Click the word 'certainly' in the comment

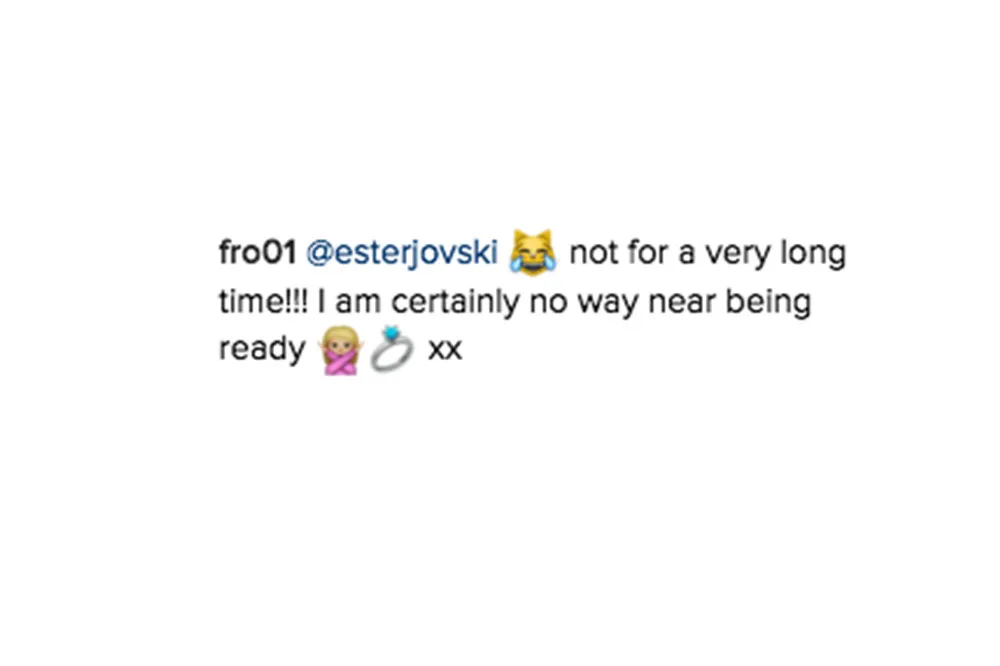point(455,302)
